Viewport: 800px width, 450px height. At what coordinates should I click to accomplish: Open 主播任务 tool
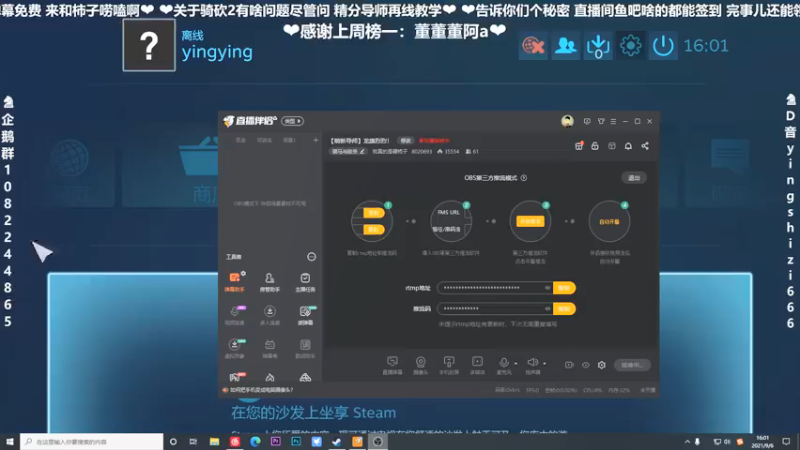coord(305,282)
